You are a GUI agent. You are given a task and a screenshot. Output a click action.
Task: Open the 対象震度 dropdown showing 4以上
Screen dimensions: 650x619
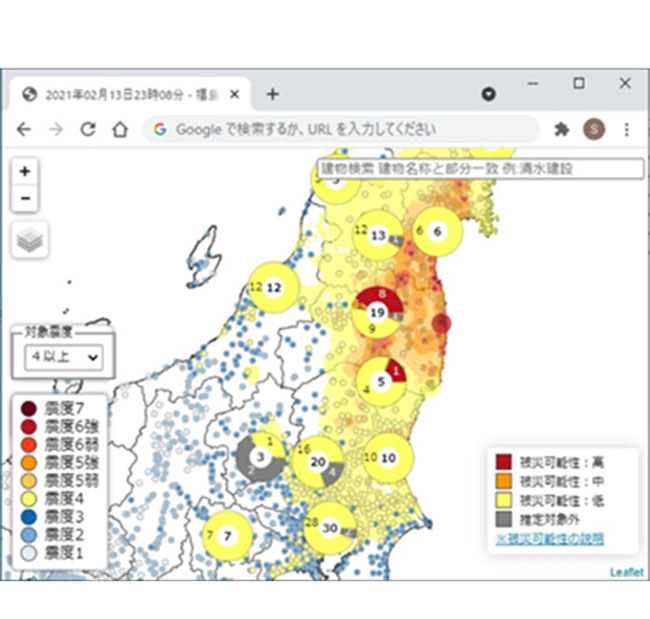coord(64,357)
